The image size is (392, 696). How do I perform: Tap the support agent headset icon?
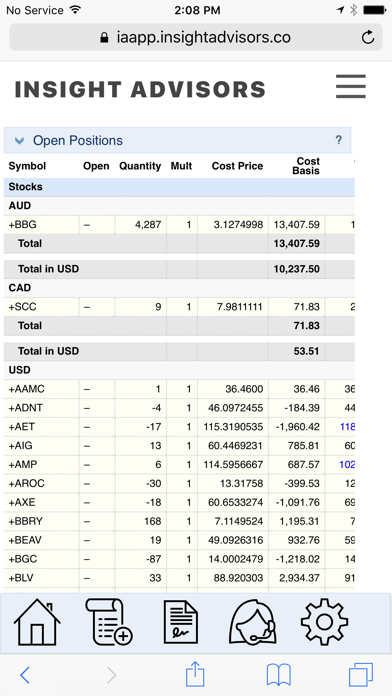click(x=253, y=622)
